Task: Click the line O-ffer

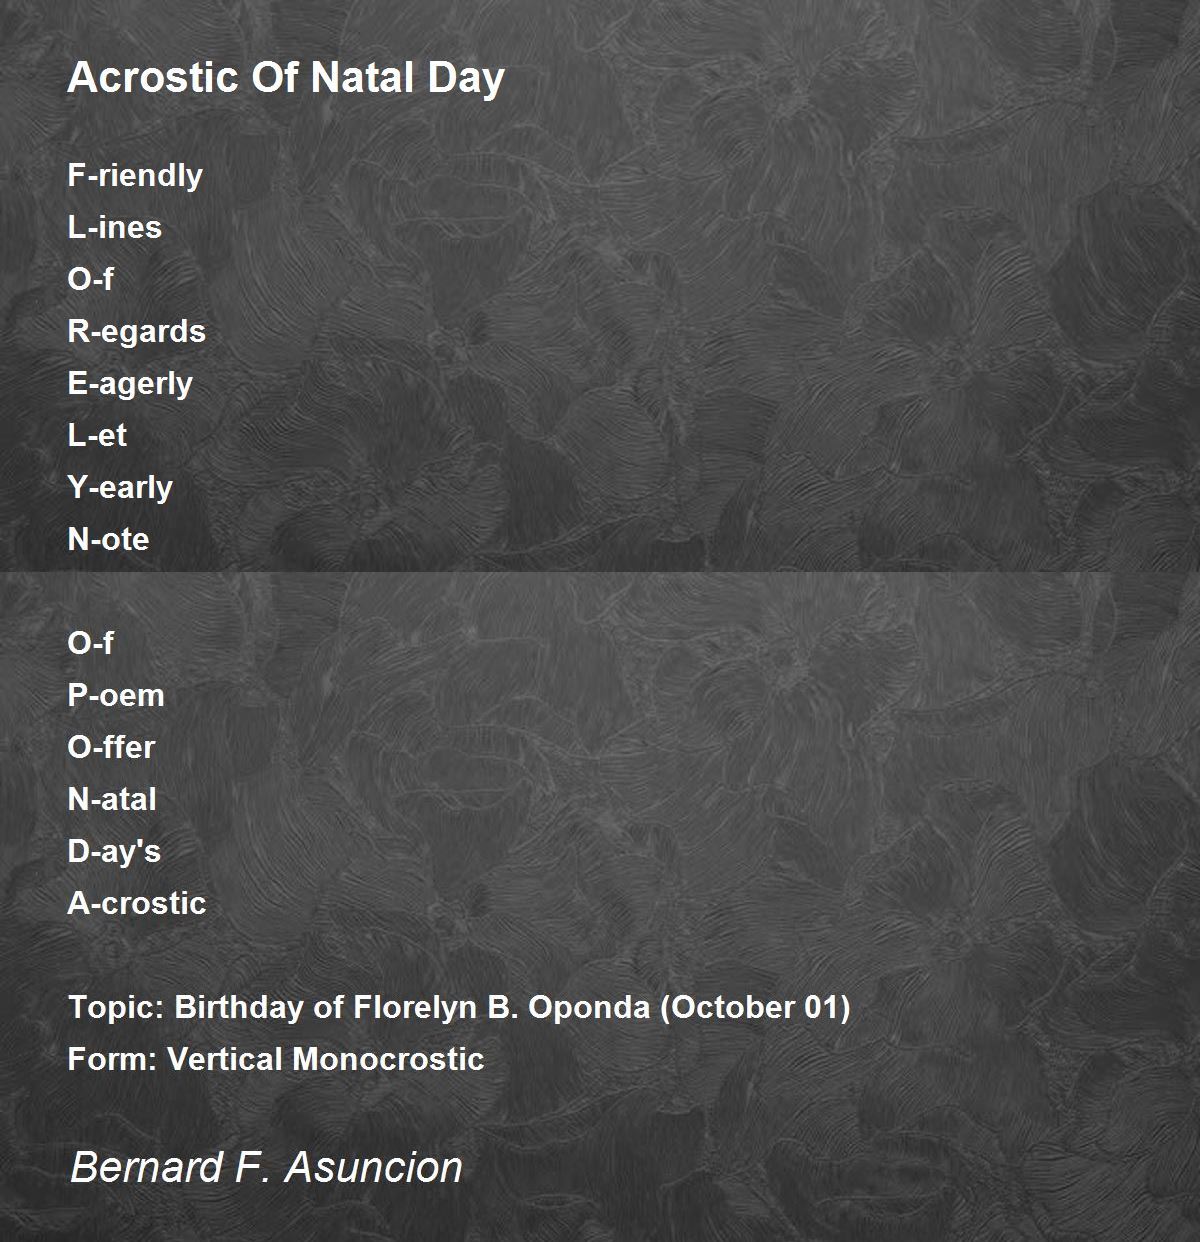Action: coord(111,747)
